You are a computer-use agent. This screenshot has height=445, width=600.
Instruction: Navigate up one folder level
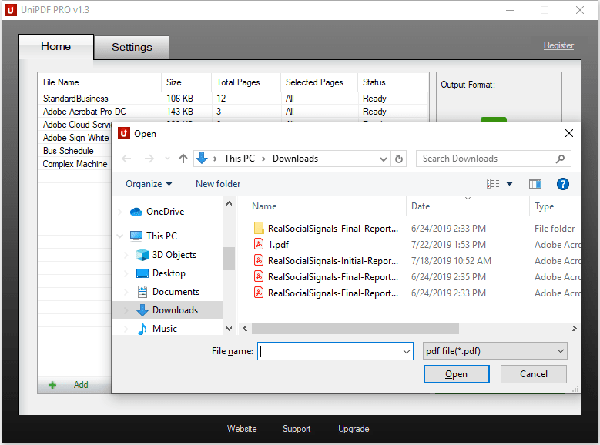(183, 158)
